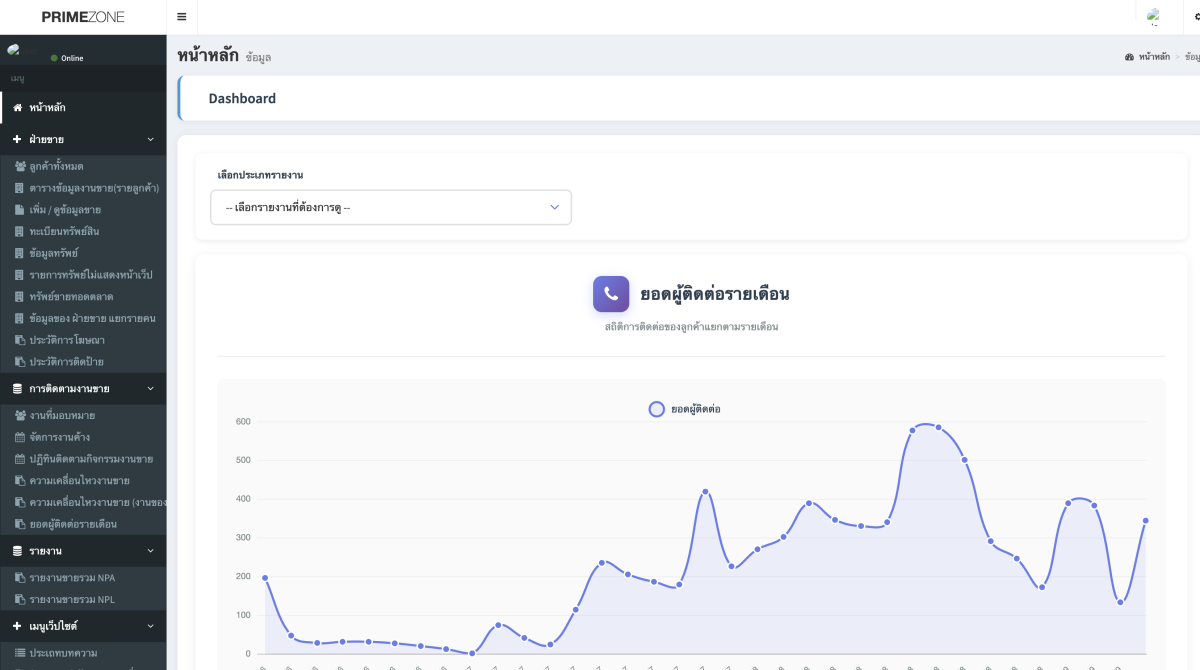The image size is (1200, 670).
Task: Click the calendar icon beside จัดการงานค้าง
Action: click(x=20, y=437)
